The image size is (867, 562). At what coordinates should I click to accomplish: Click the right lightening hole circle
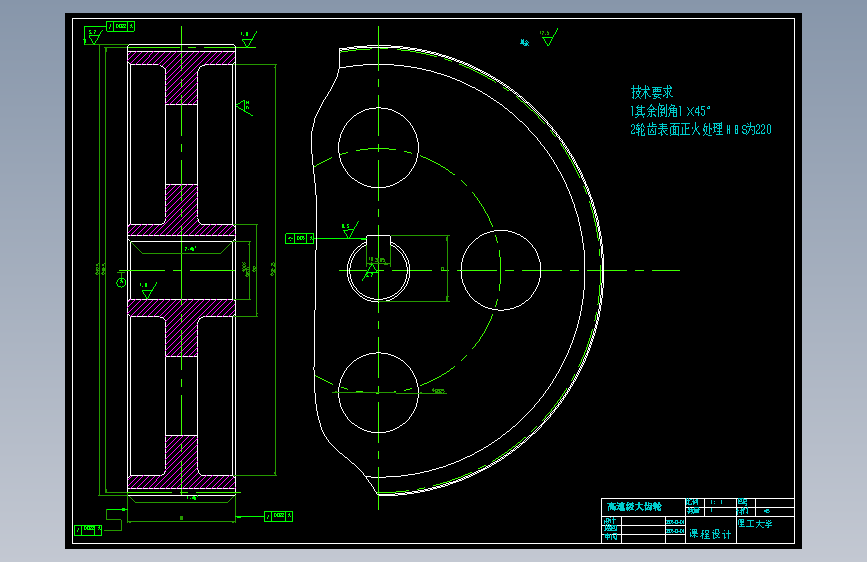click(x=501, y=270)
